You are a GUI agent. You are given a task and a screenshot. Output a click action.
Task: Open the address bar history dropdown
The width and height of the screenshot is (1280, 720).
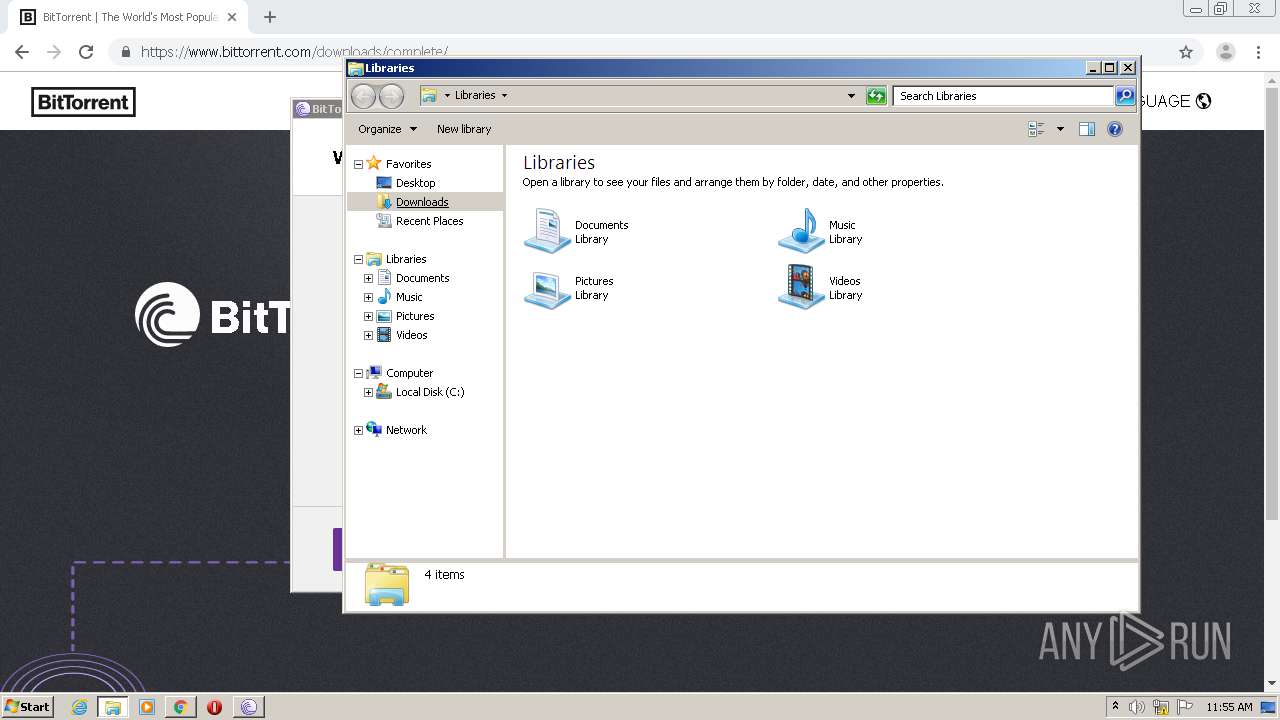(x=851, y=96)
